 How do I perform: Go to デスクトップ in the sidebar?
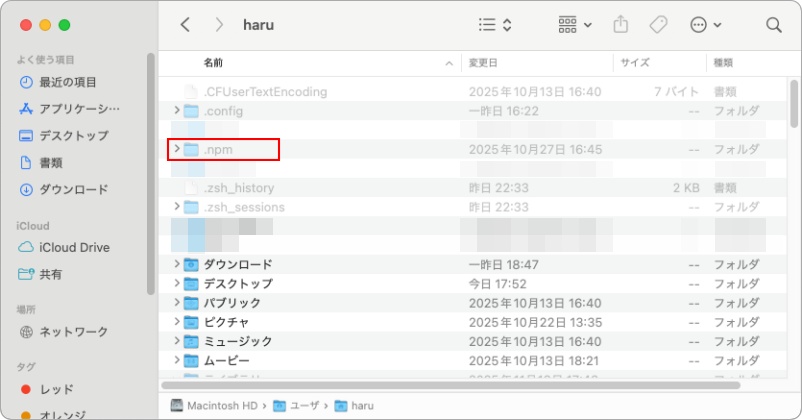pos(73,135)
